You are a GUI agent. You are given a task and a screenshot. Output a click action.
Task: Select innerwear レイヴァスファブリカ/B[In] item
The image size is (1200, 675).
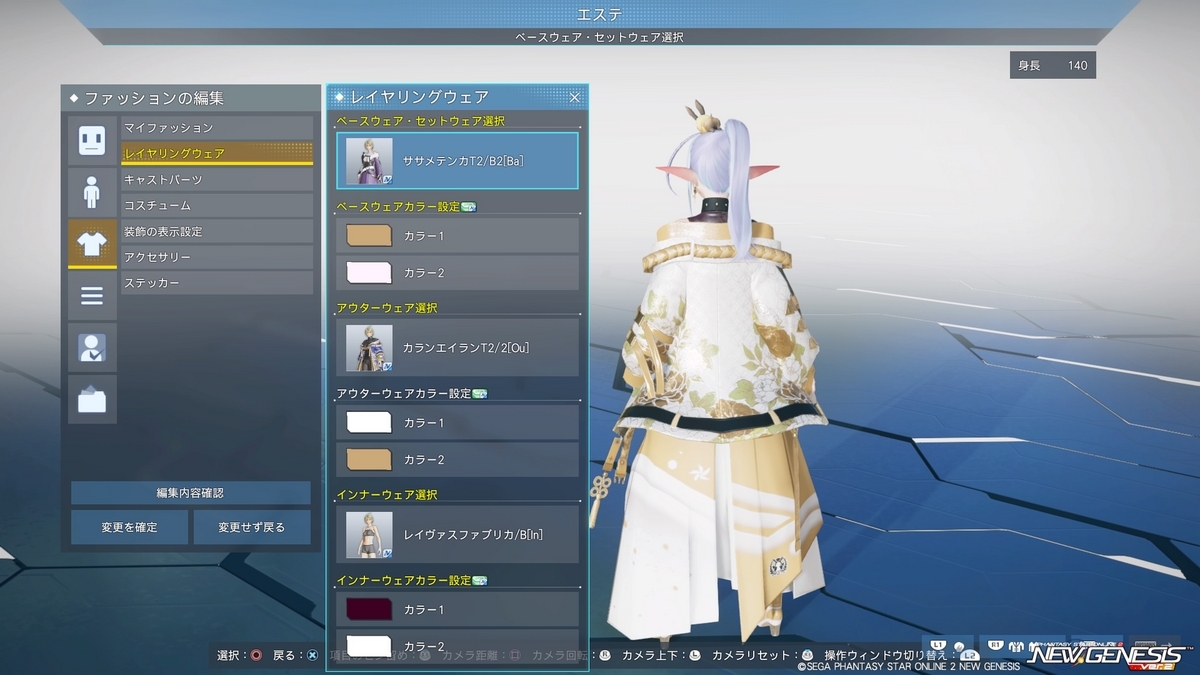457,534
